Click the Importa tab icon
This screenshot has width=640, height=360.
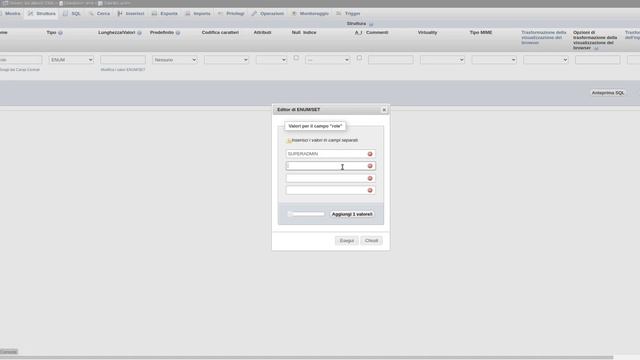coord(188,13)
